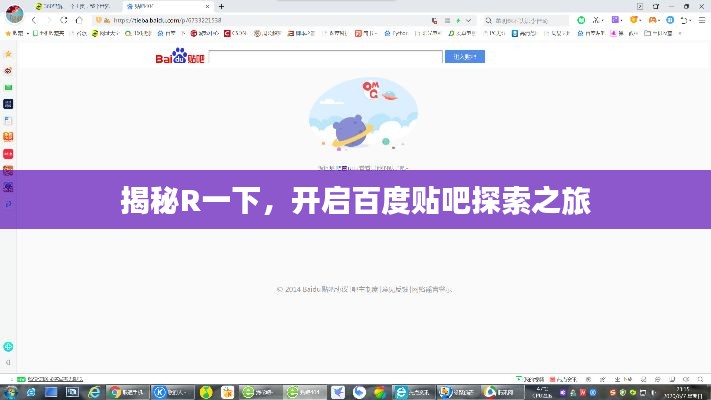This screenshot has width=711, height=400.
Task: Close the active Tieba tab
Action: coord(207,6)
